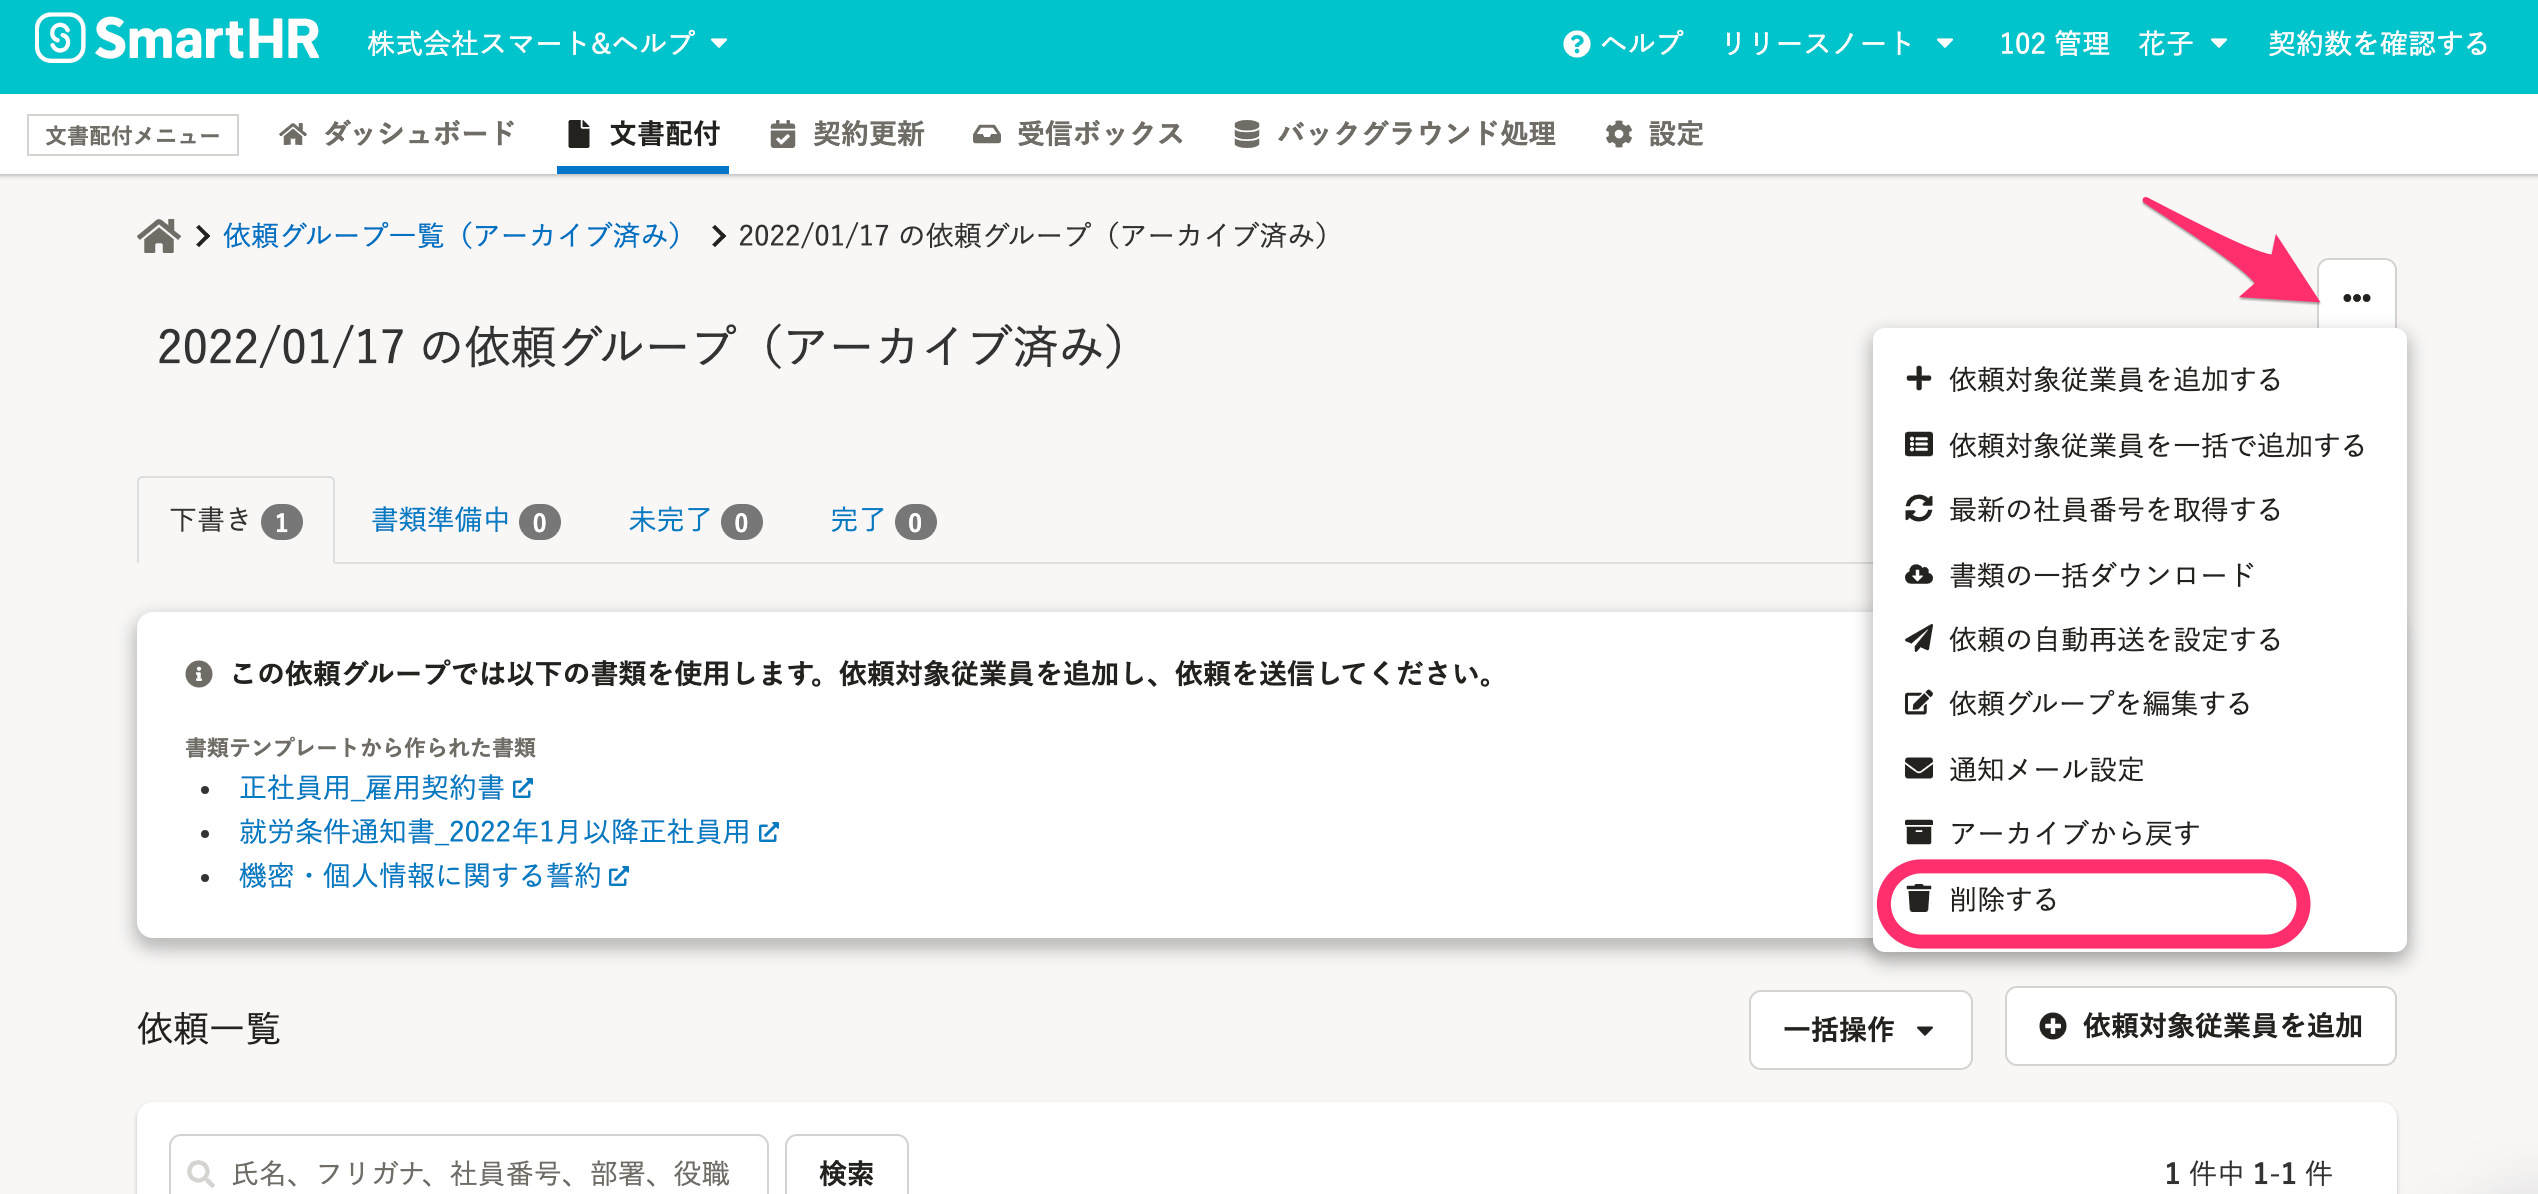Switch to the 未完了 tab
The height and width of the screenshot is (1194, 2538).
pos(695,521)
